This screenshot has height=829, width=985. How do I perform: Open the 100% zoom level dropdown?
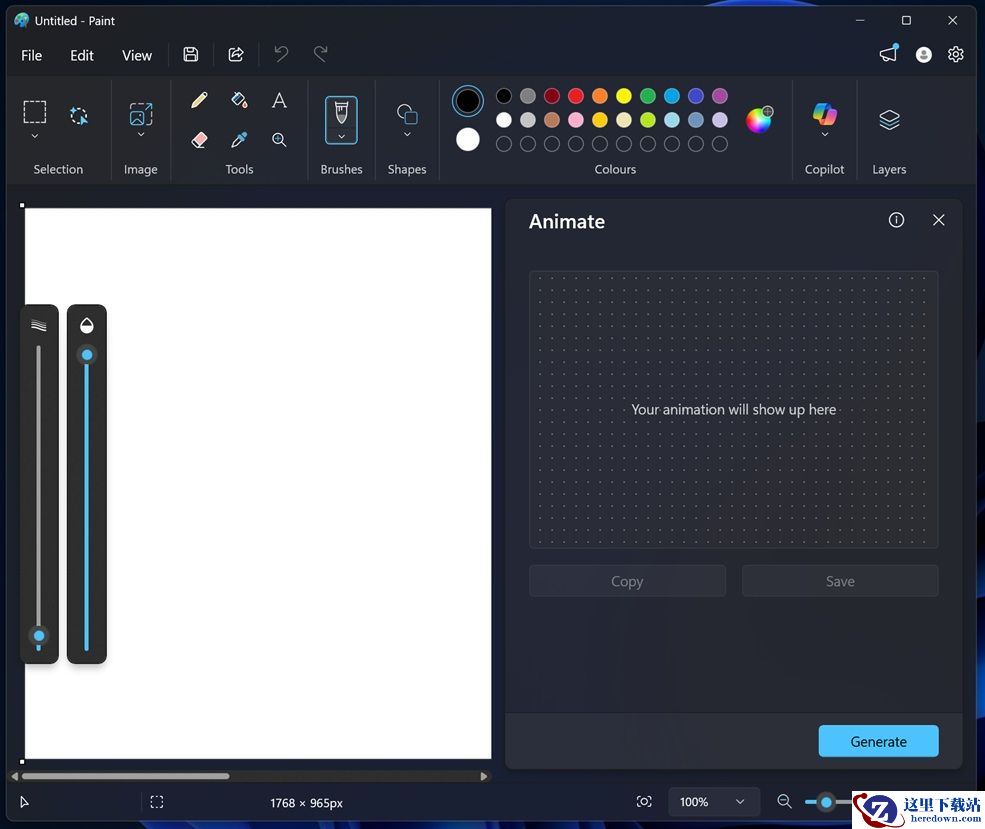pos(713,802)
